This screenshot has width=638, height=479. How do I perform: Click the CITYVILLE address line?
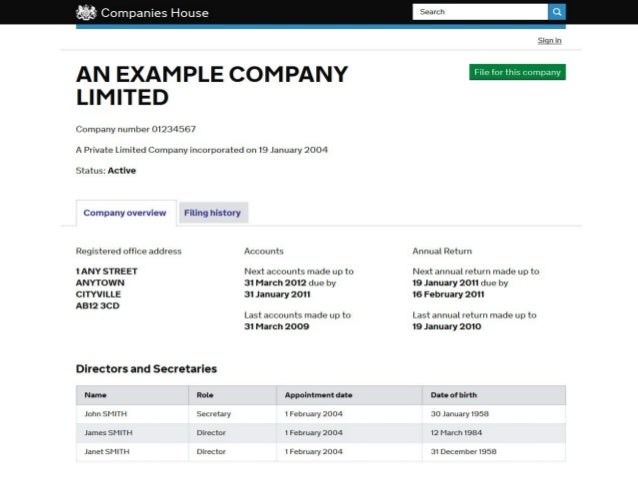(98, 294)
